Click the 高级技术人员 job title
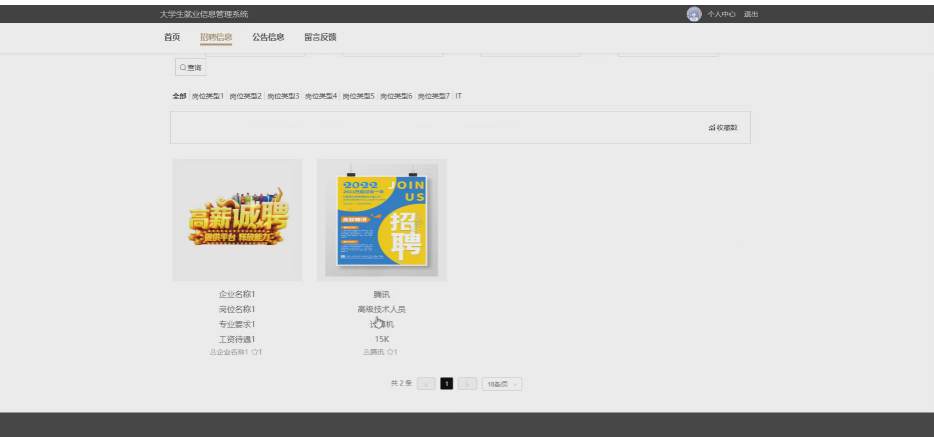This screenshot has height=437, width=934. [381, 309]
